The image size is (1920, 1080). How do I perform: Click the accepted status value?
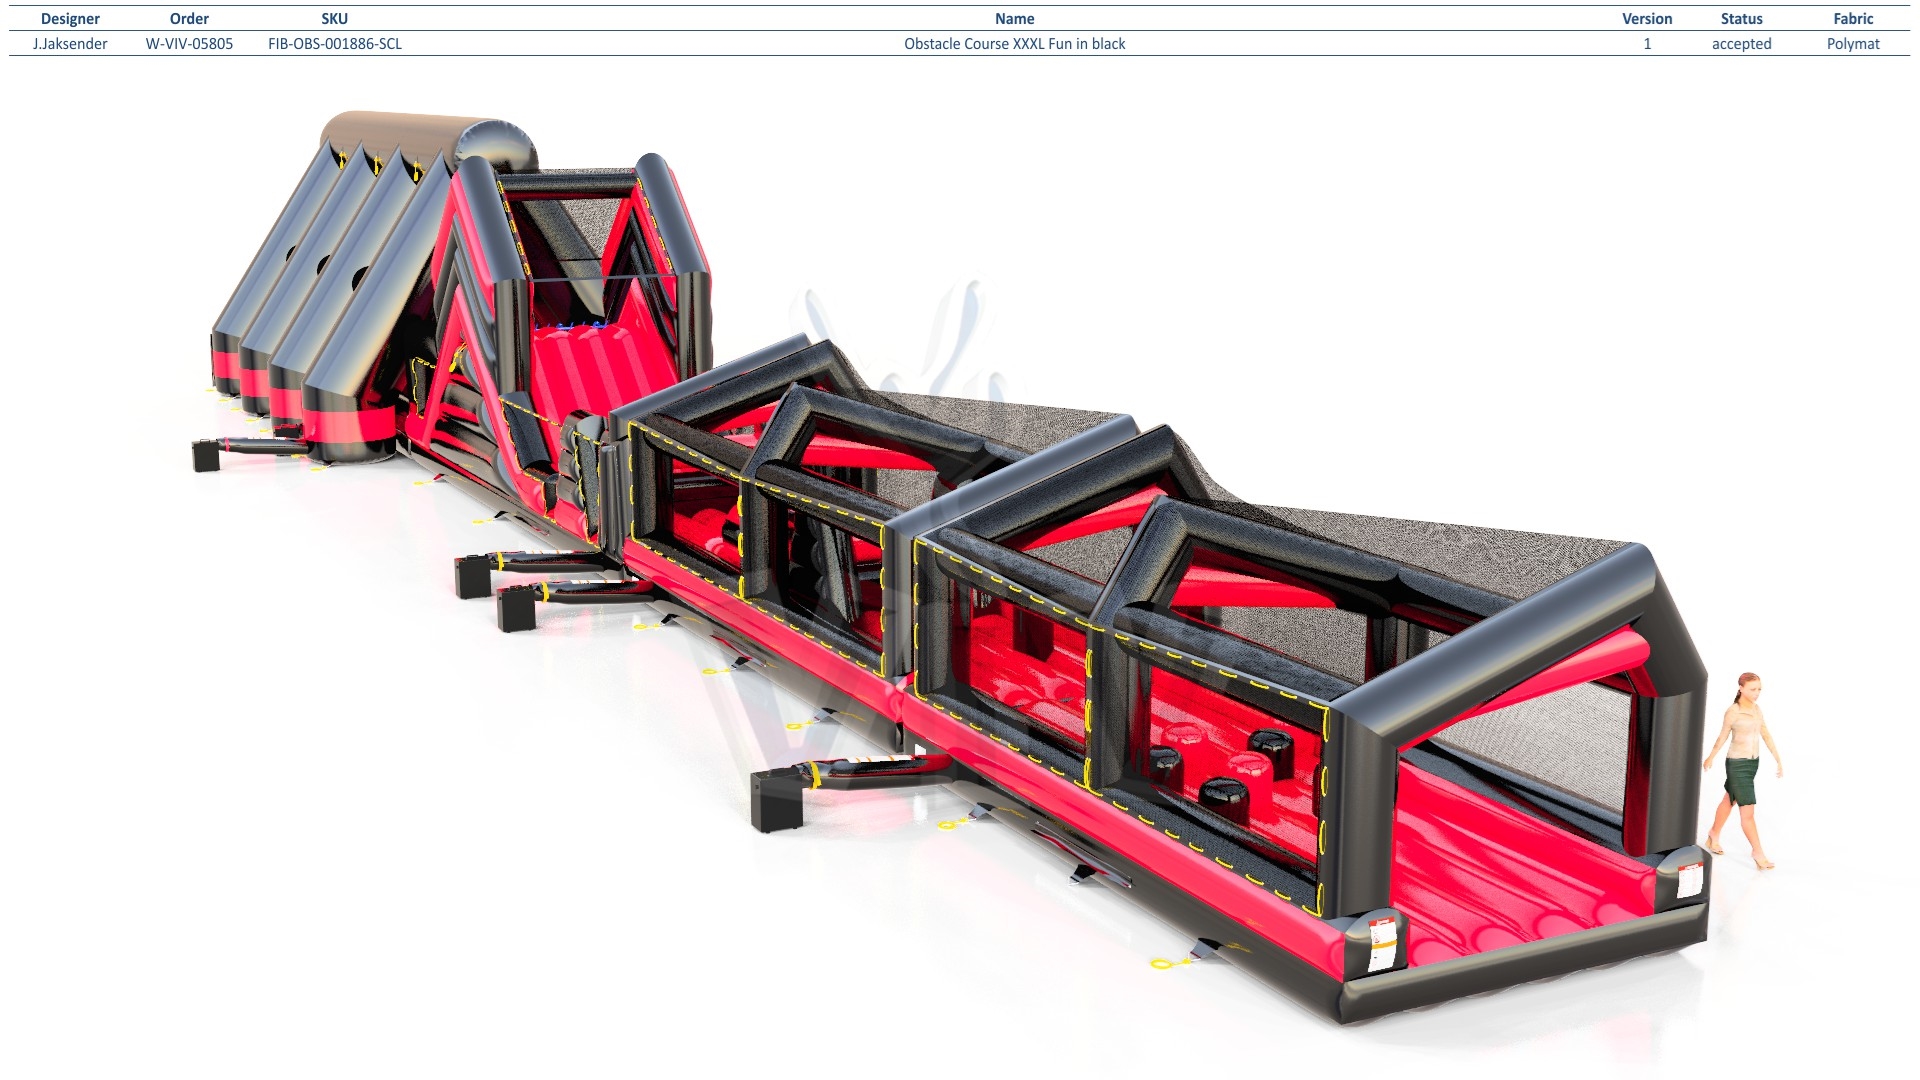click(1741, 44)
